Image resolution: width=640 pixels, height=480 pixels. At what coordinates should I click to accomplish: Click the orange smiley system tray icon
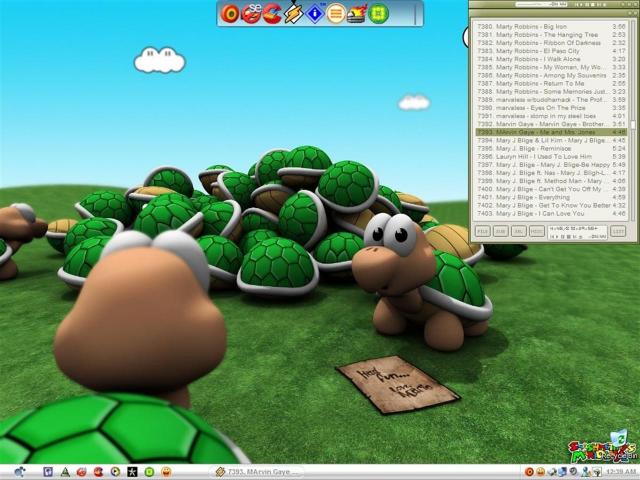540,472
